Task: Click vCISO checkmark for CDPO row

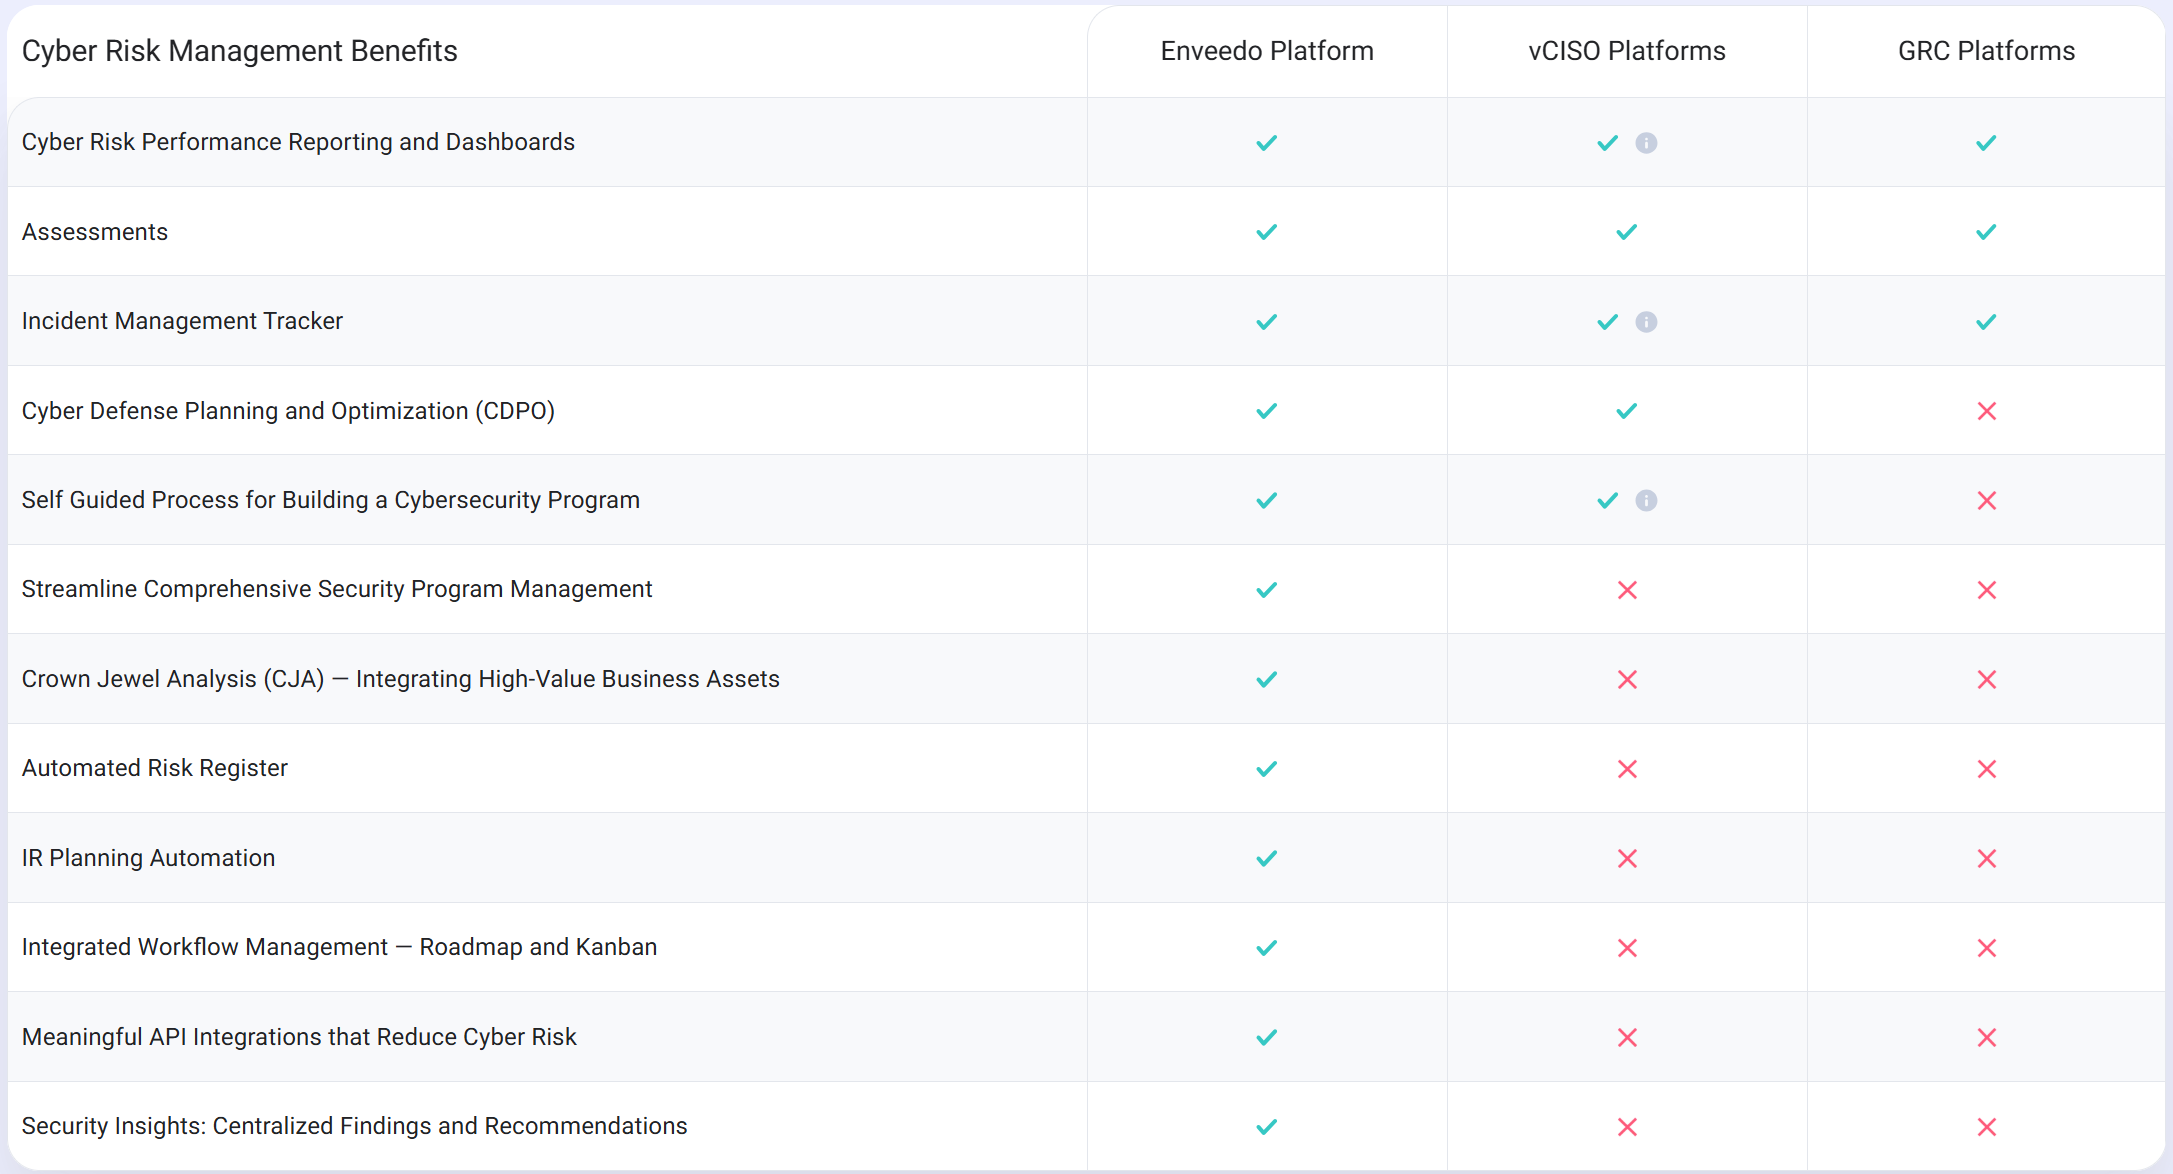Action: click(x=1627, y=411)
